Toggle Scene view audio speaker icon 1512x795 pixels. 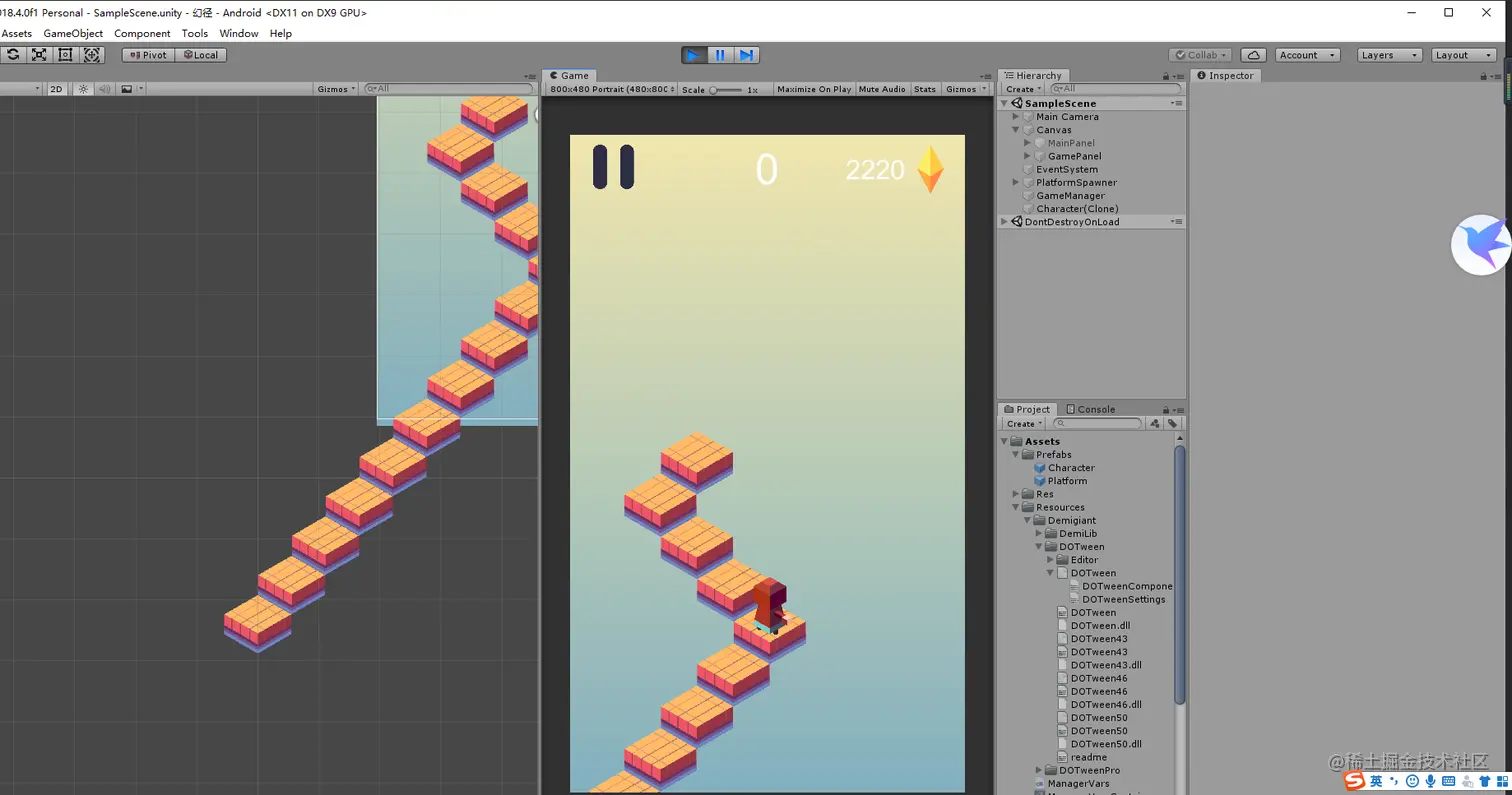click(x=105, y=89)
